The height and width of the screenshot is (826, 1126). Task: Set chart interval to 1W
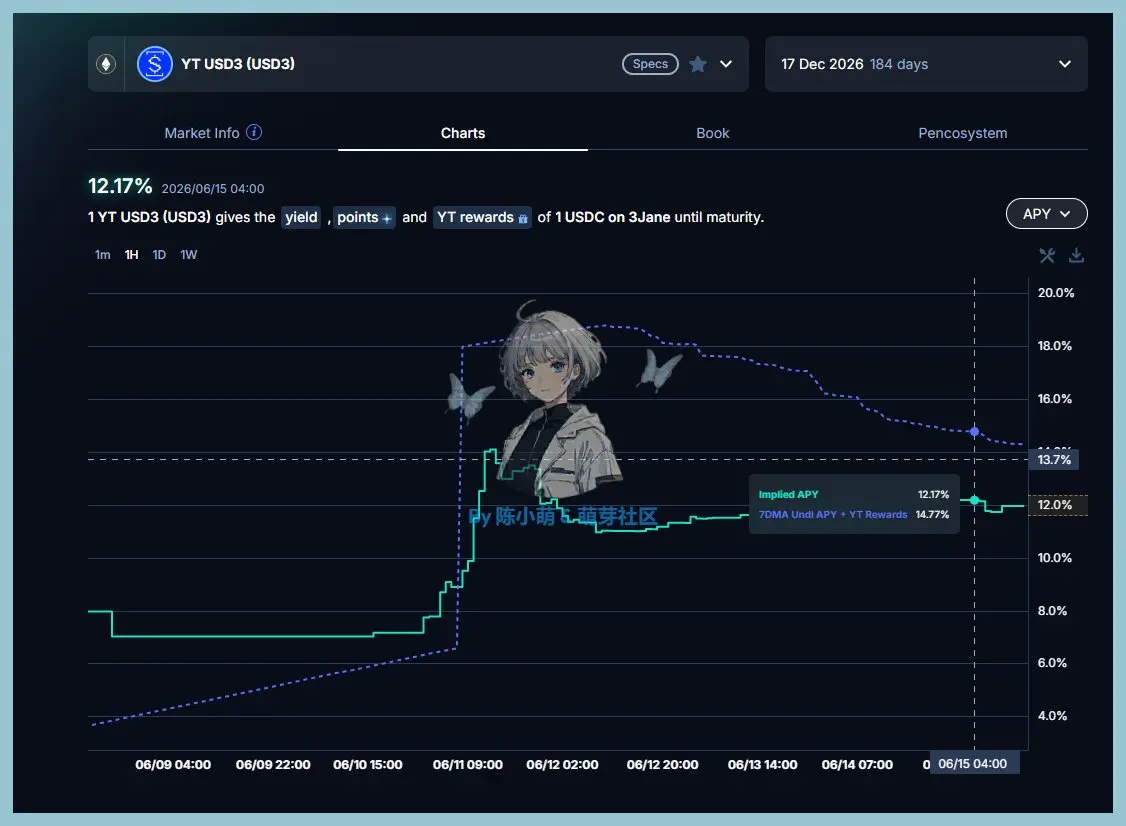click(189, 255)
